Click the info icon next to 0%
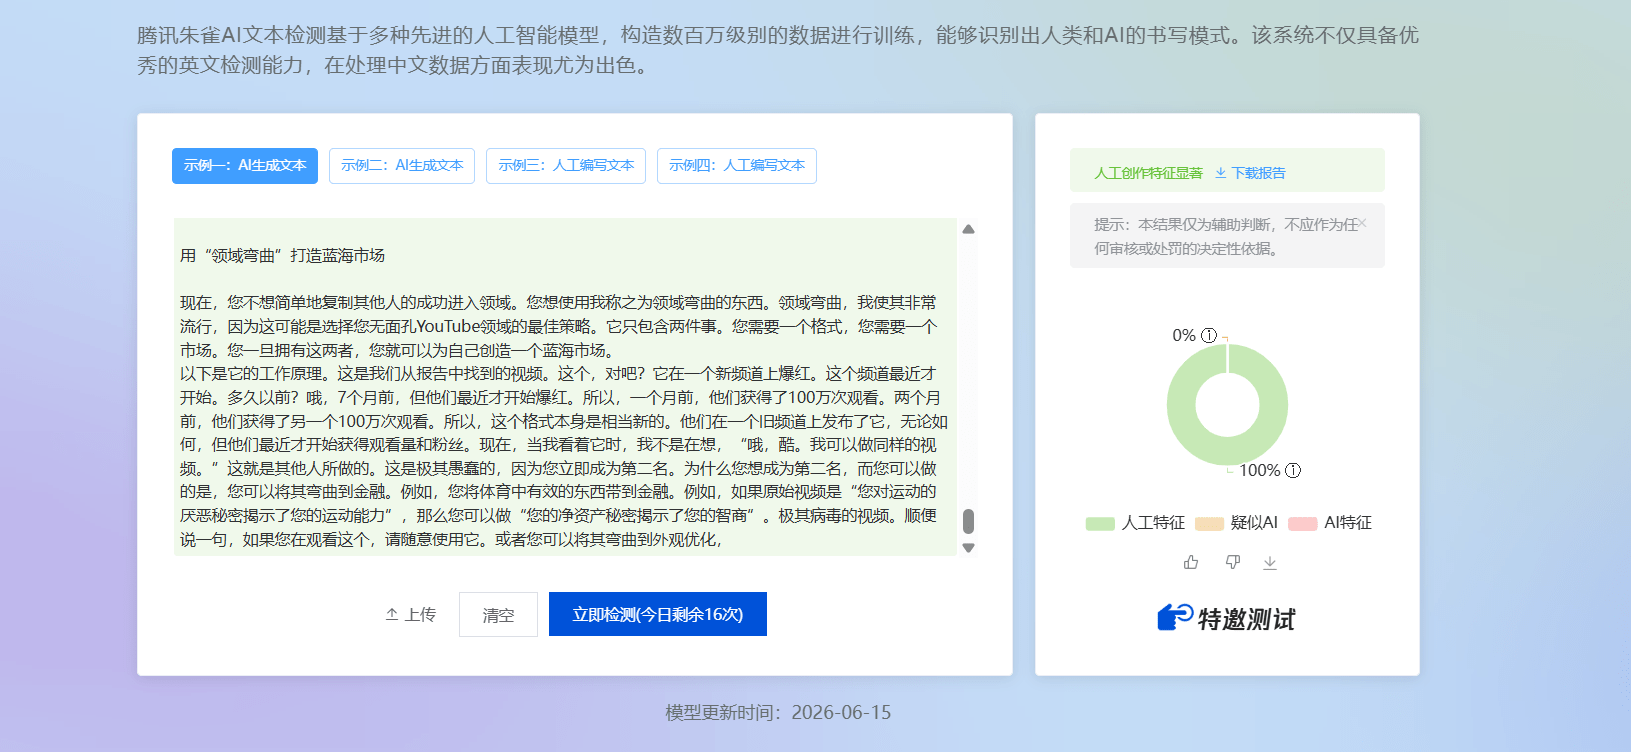 (x=1209, y=335)
